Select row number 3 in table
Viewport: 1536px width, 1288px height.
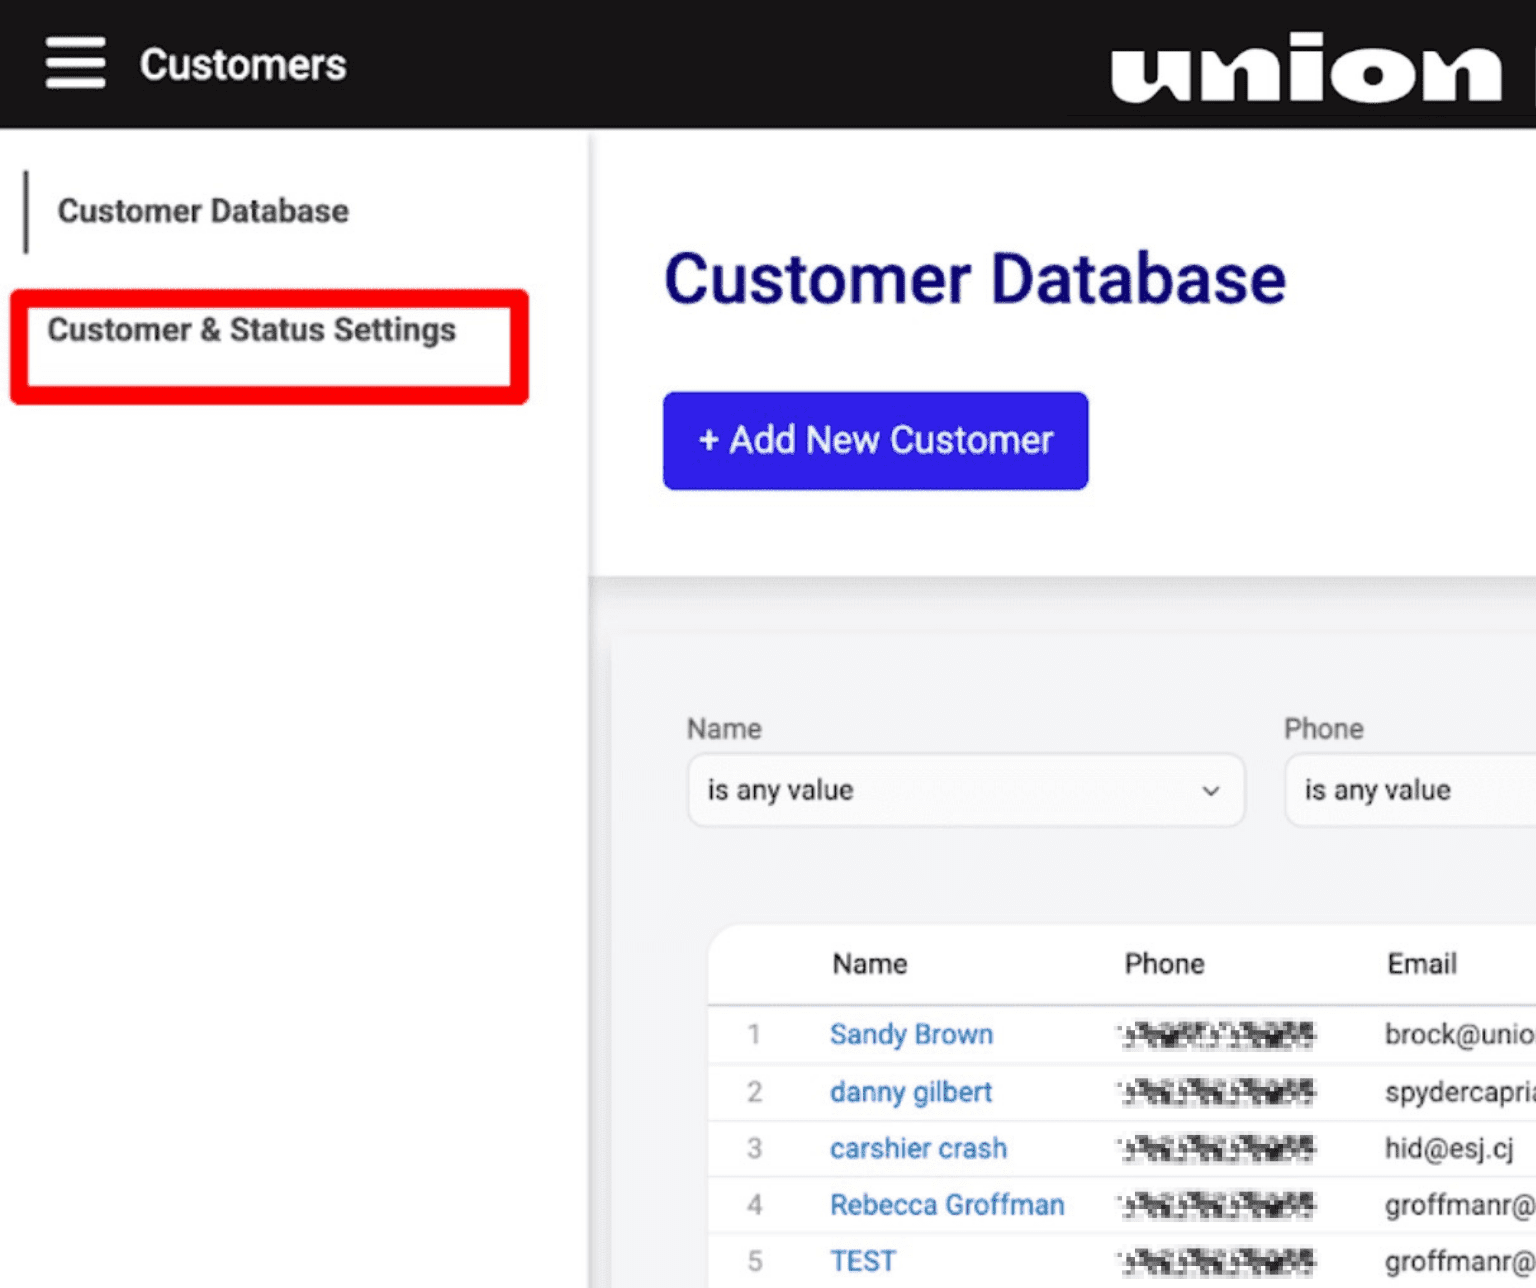click(x=754, y=1149)
